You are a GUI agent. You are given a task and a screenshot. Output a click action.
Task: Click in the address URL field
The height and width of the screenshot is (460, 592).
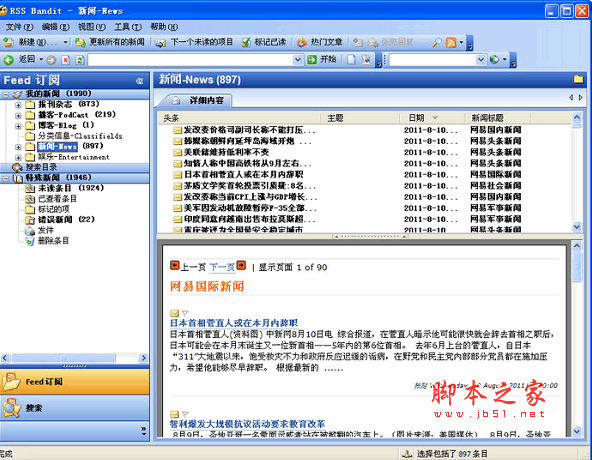tap(191, 60)
